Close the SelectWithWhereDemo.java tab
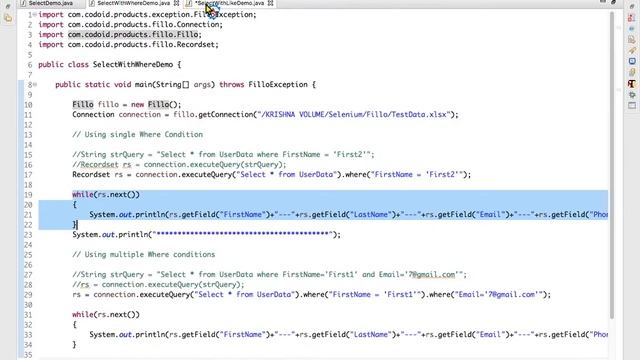Viewport: 640px width, 360px height. [x=176, y=3]
